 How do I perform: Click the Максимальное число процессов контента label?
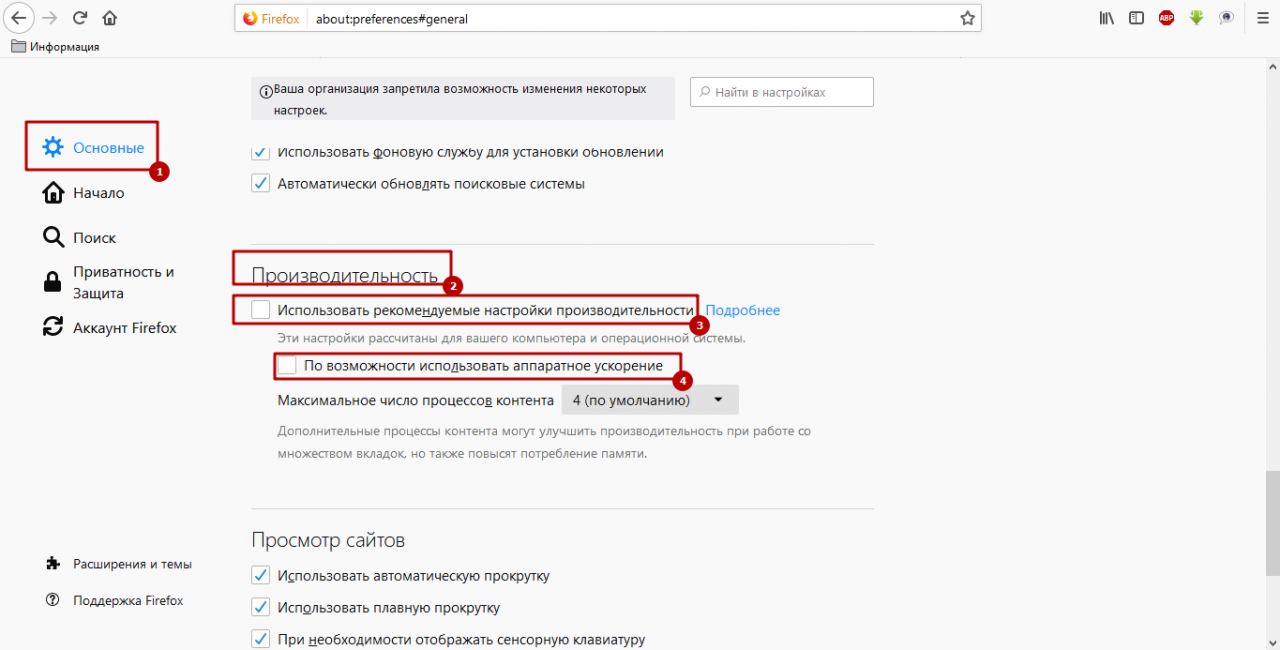(x=415, y=400)
